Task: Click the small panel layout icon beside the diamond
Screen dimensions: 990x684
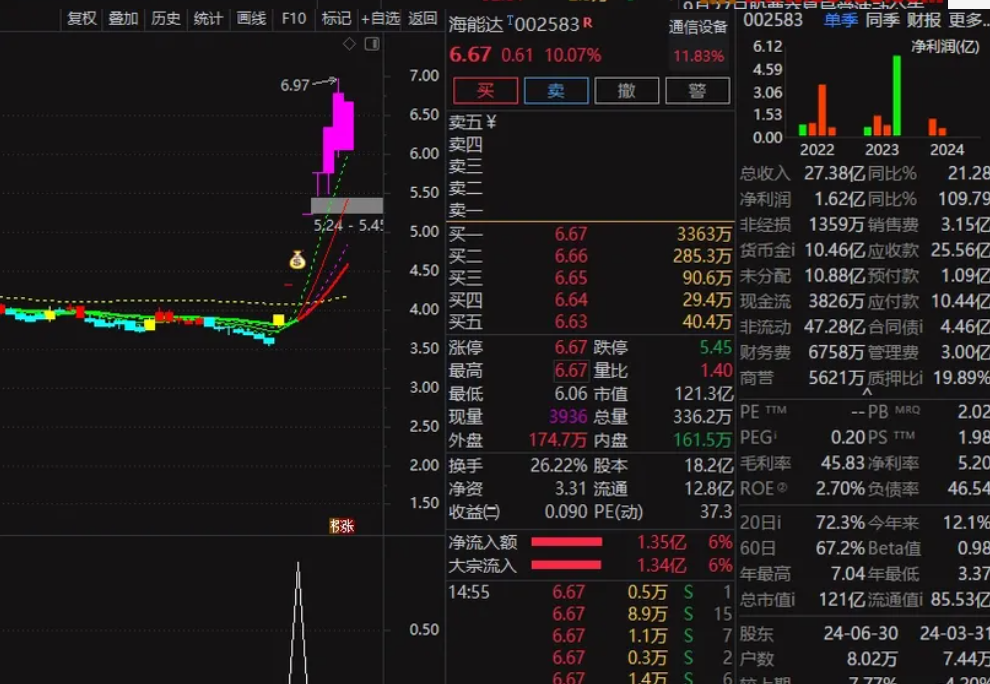Action: [x=371, y=42]
